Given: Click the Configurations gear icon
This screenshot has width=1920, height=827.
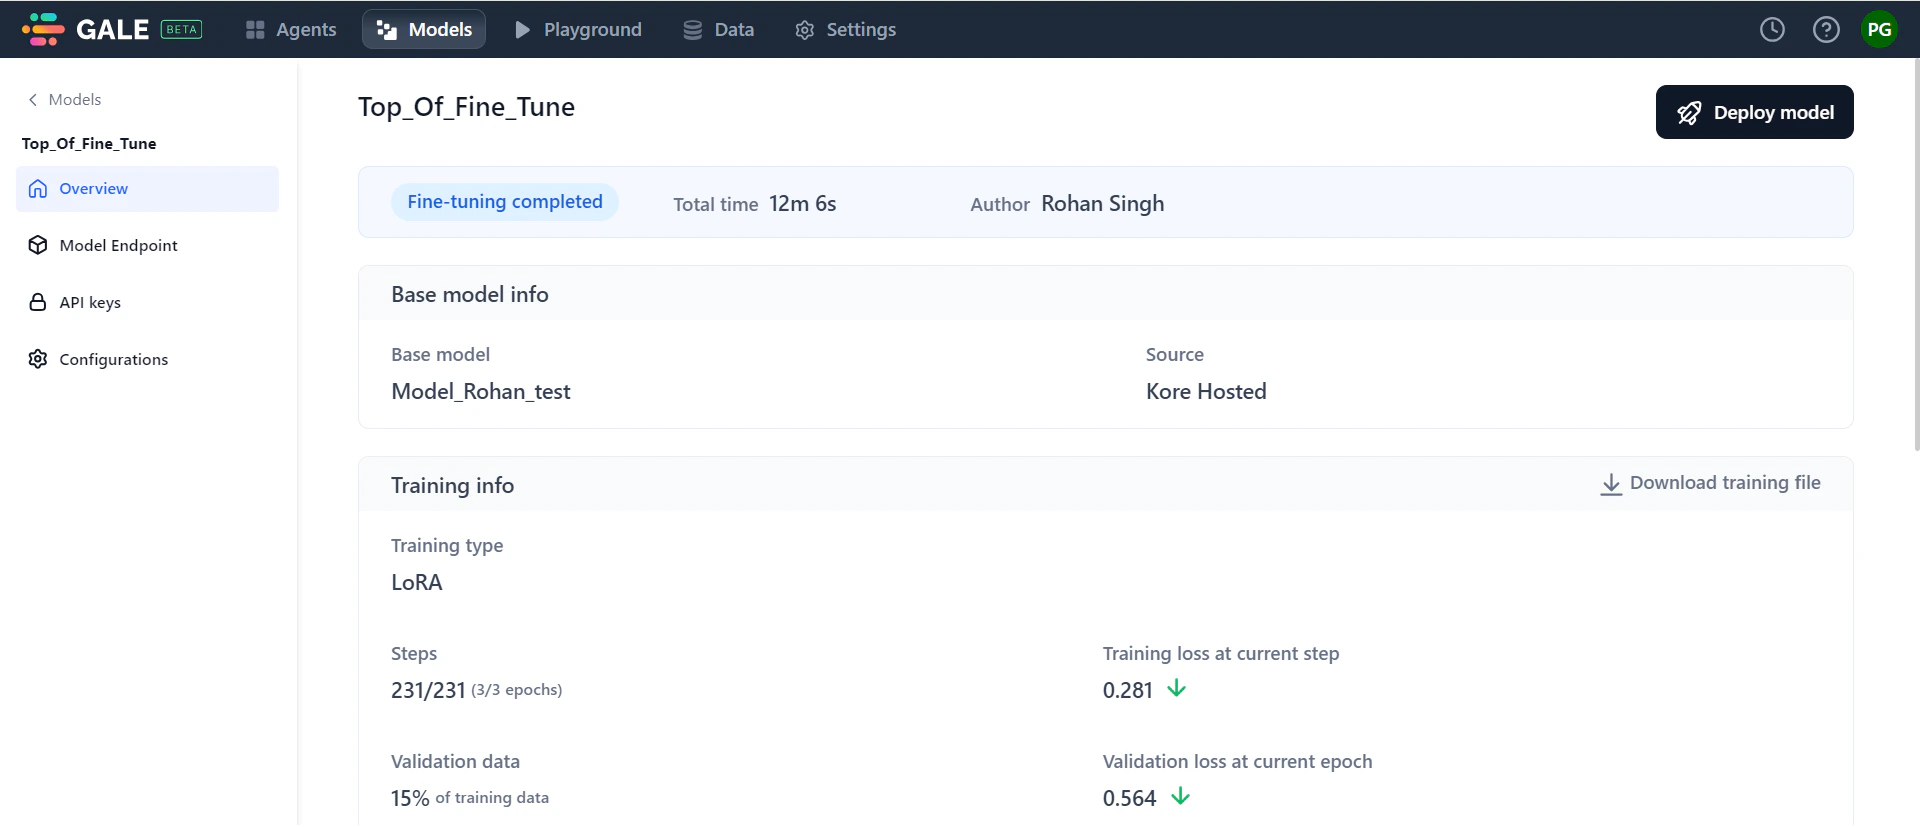Looking at the screenshot, I should point(38,359).
